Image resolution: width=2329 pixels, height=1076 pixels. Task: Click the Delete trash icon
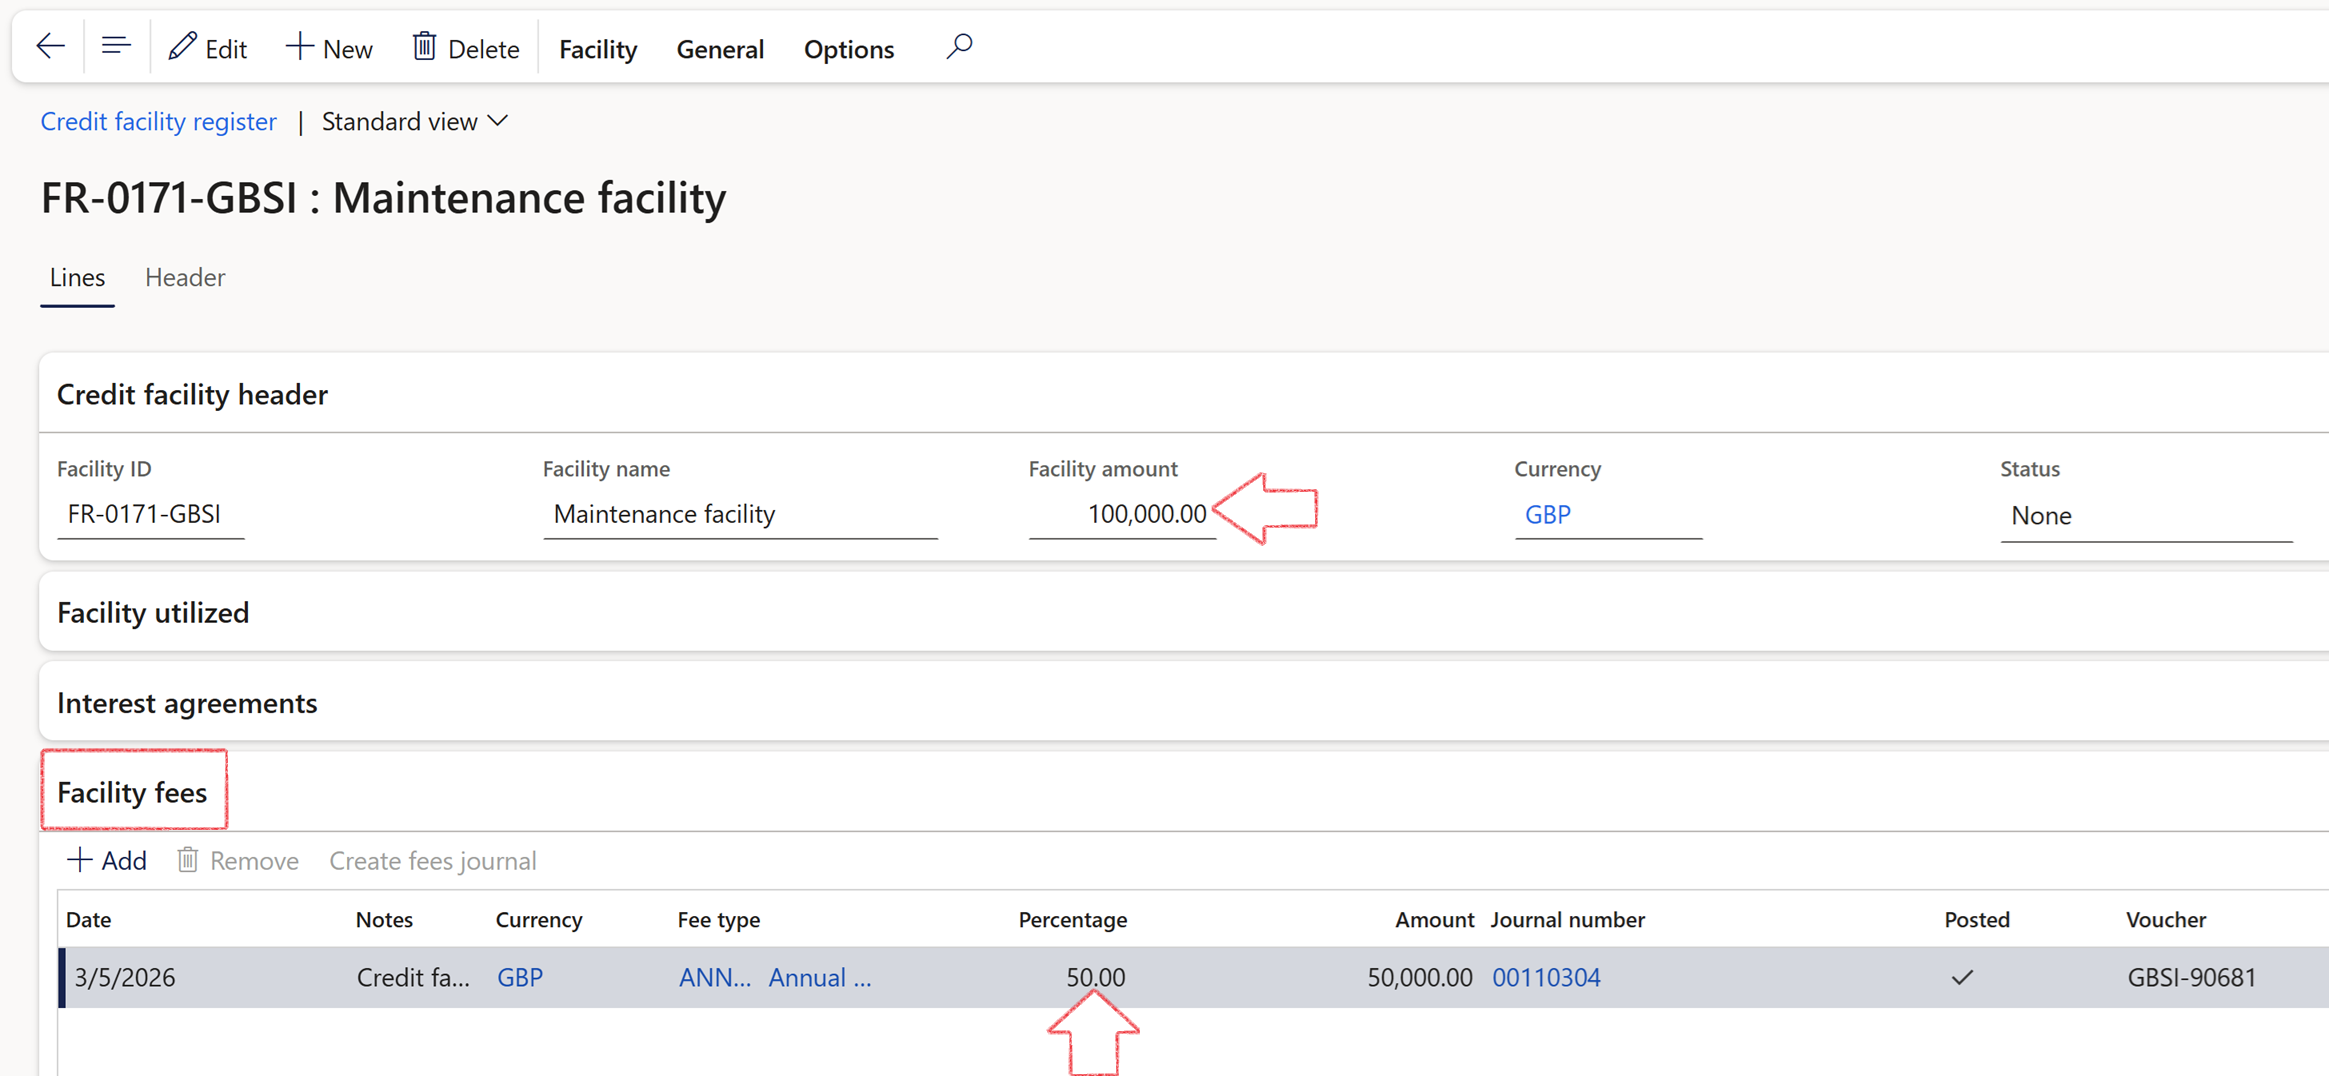(424, 45)
